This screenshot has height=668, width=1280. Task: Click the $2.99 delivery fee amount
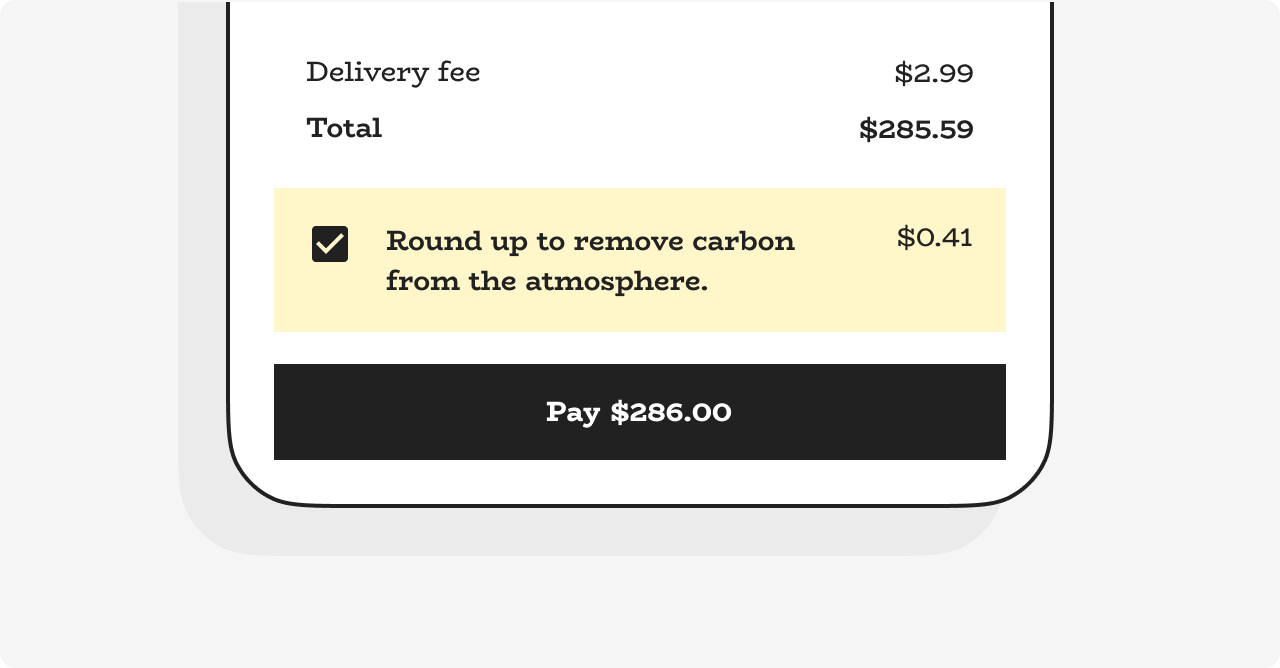click(933, 73)
